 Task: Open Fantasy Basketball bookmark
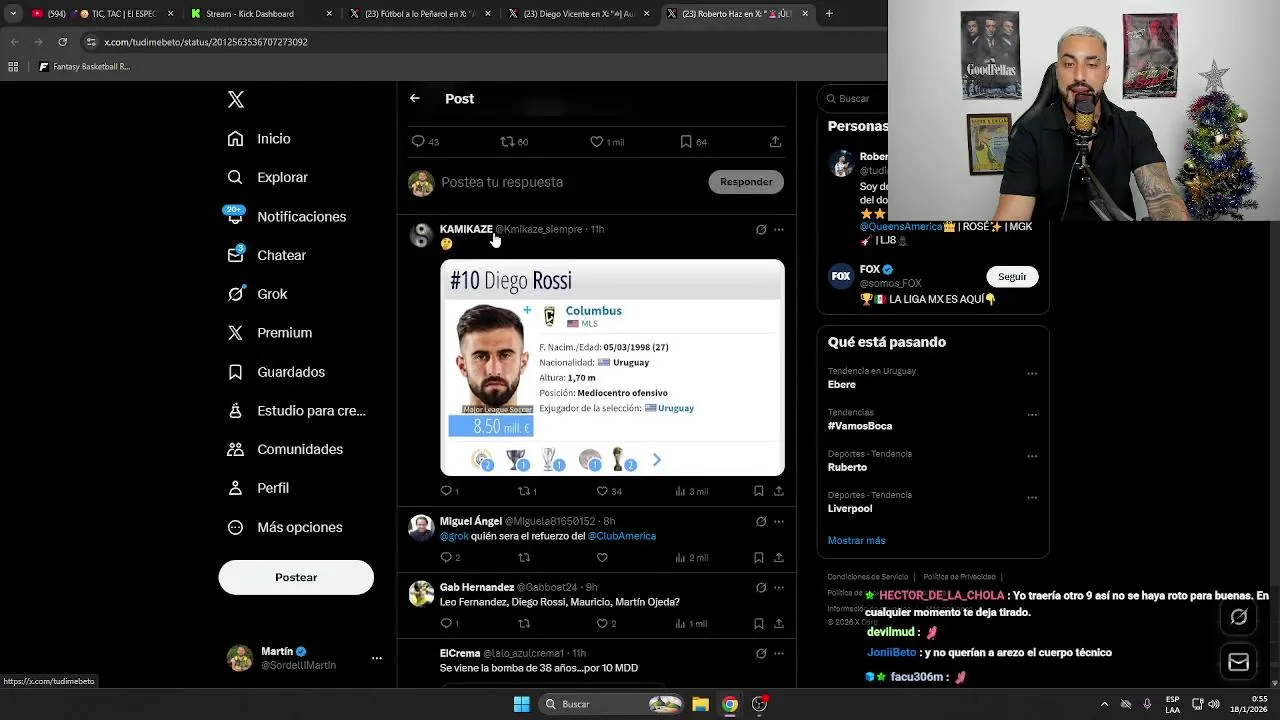tap(84, 67)
